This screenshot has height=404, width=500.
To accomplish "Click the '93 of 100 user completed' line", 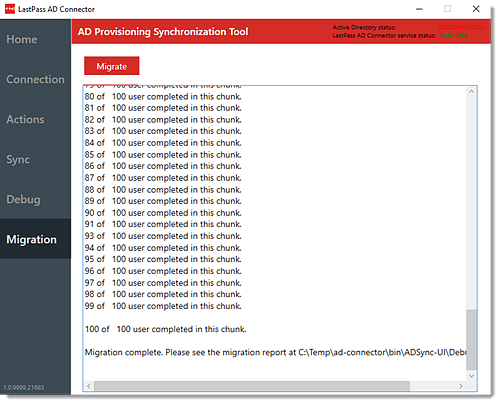I will tap(163, 236).
